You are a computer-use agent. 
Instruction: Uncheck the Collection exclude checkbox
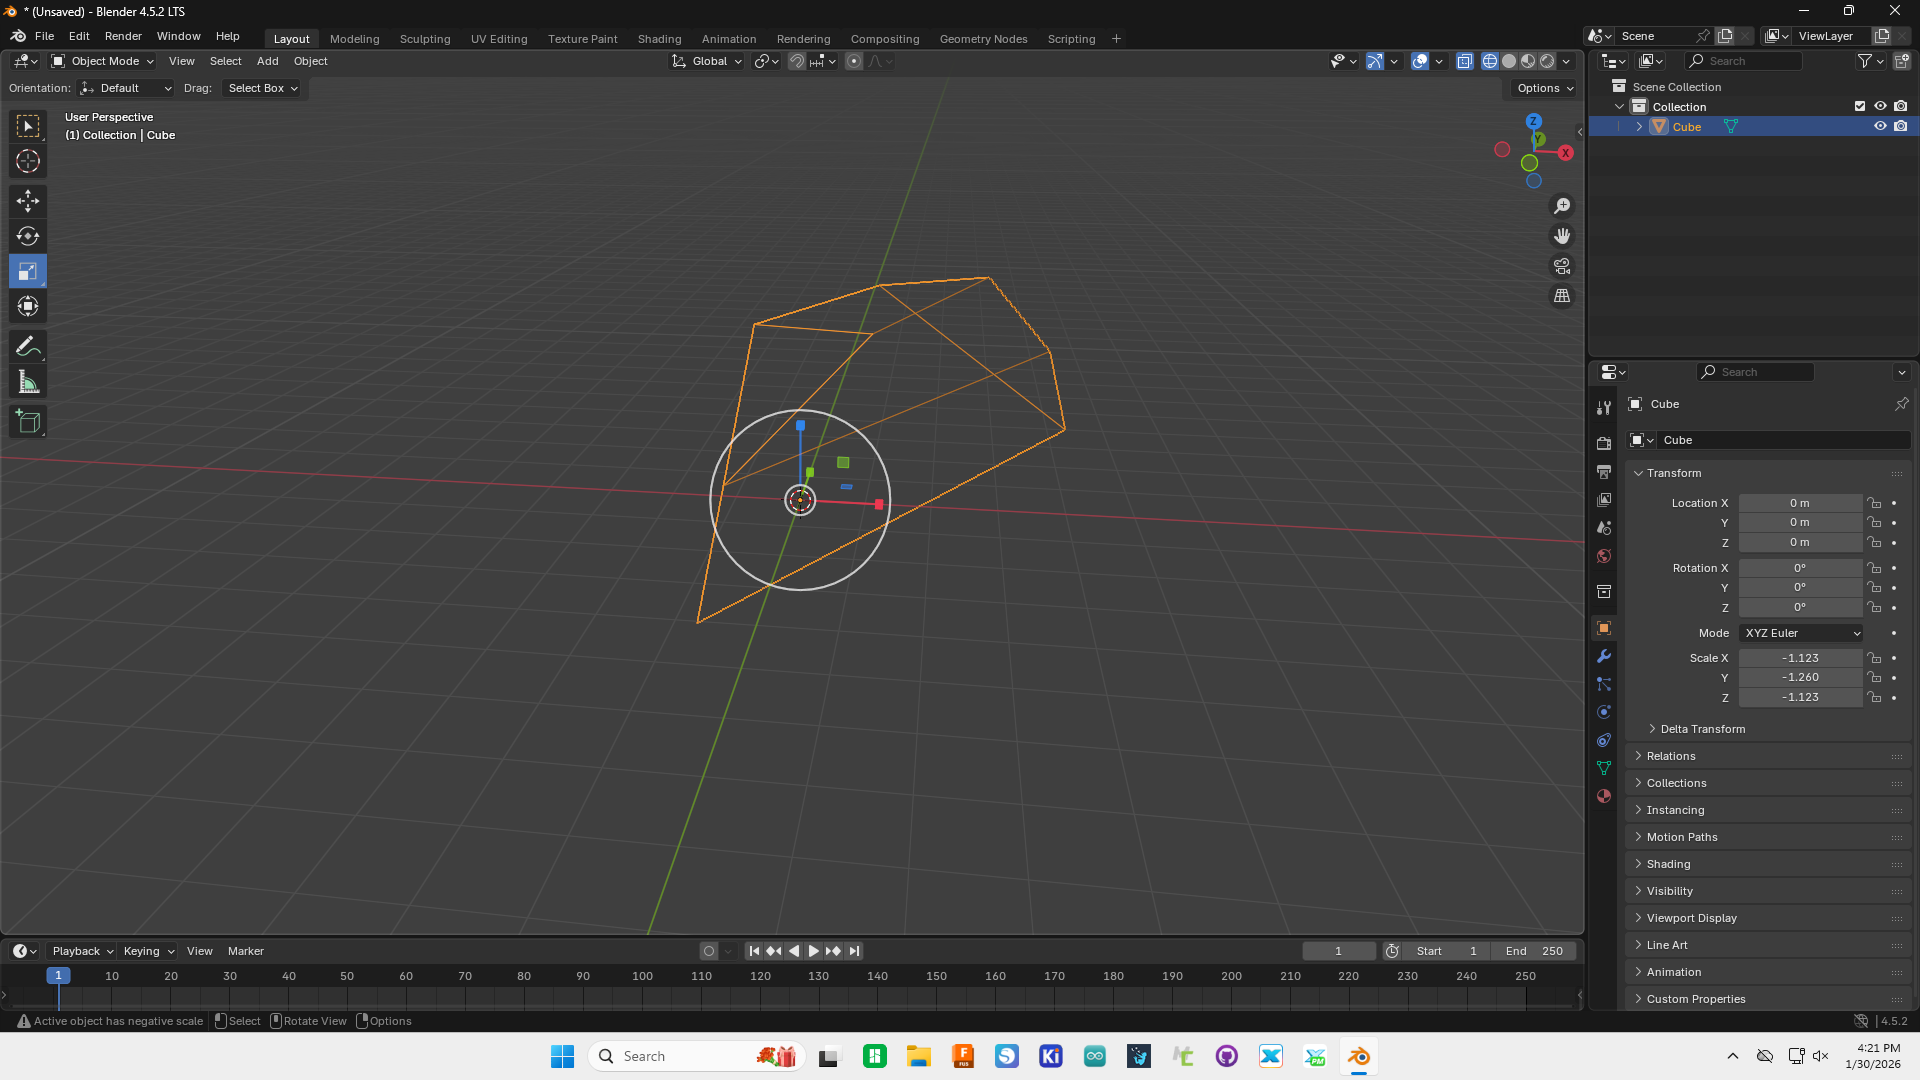tap(1860, 106)
